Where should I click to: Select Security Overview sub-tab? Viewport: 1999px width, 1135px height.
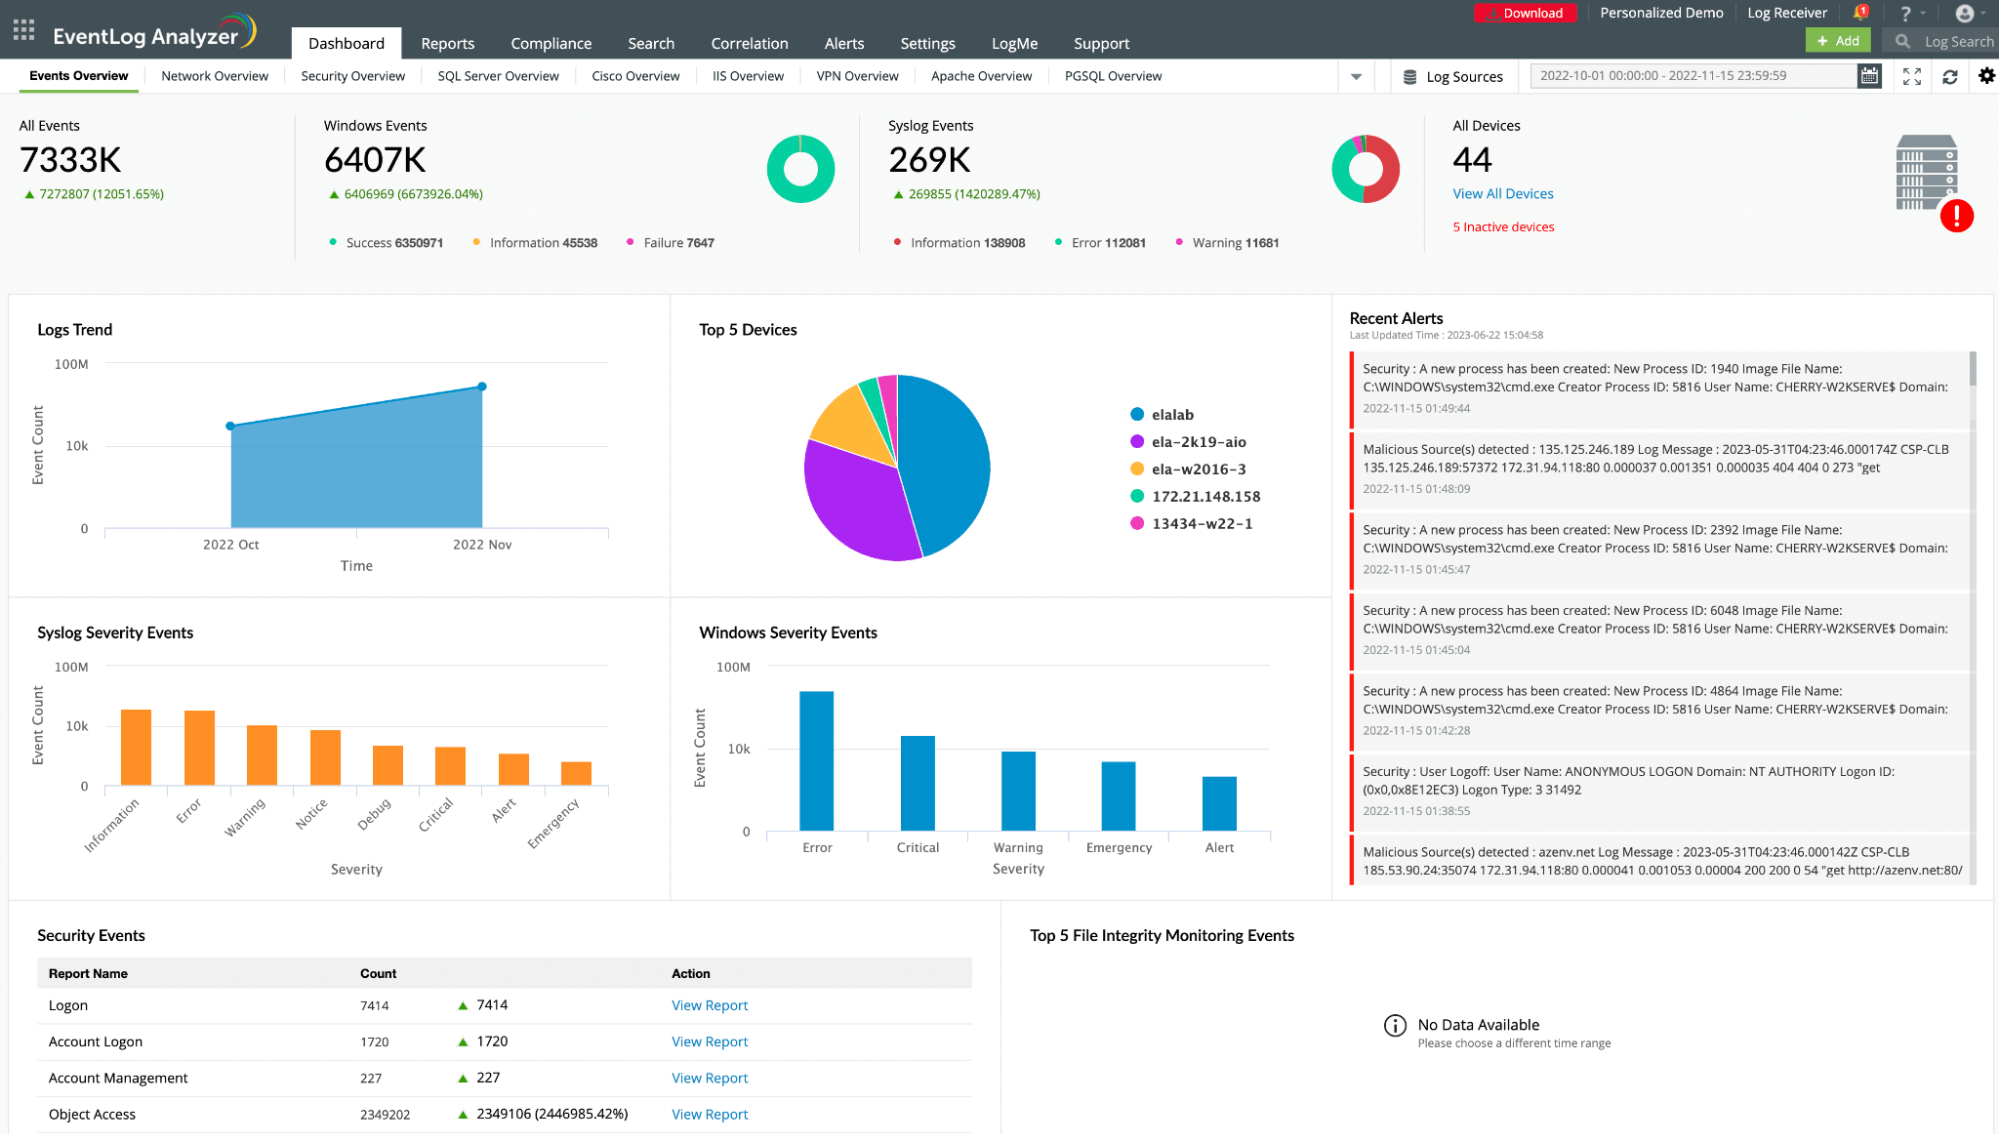click(352, 76)
